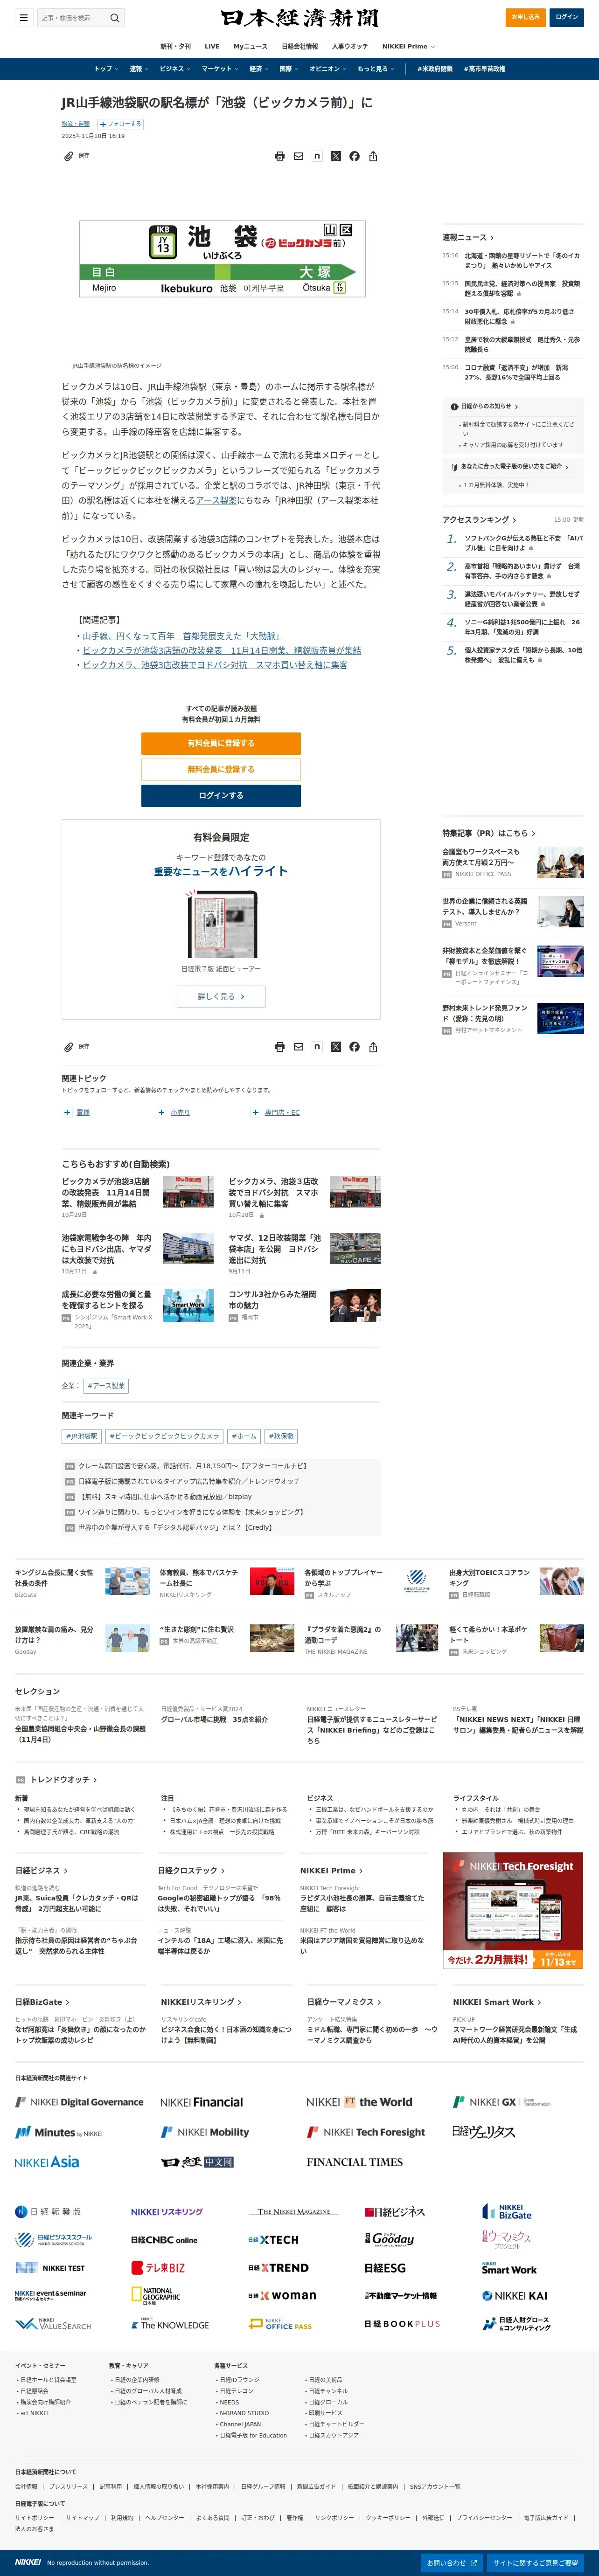Click the #アース製薬 company tag
This screenshot has height=2576, width=599.
[106, 1386]
